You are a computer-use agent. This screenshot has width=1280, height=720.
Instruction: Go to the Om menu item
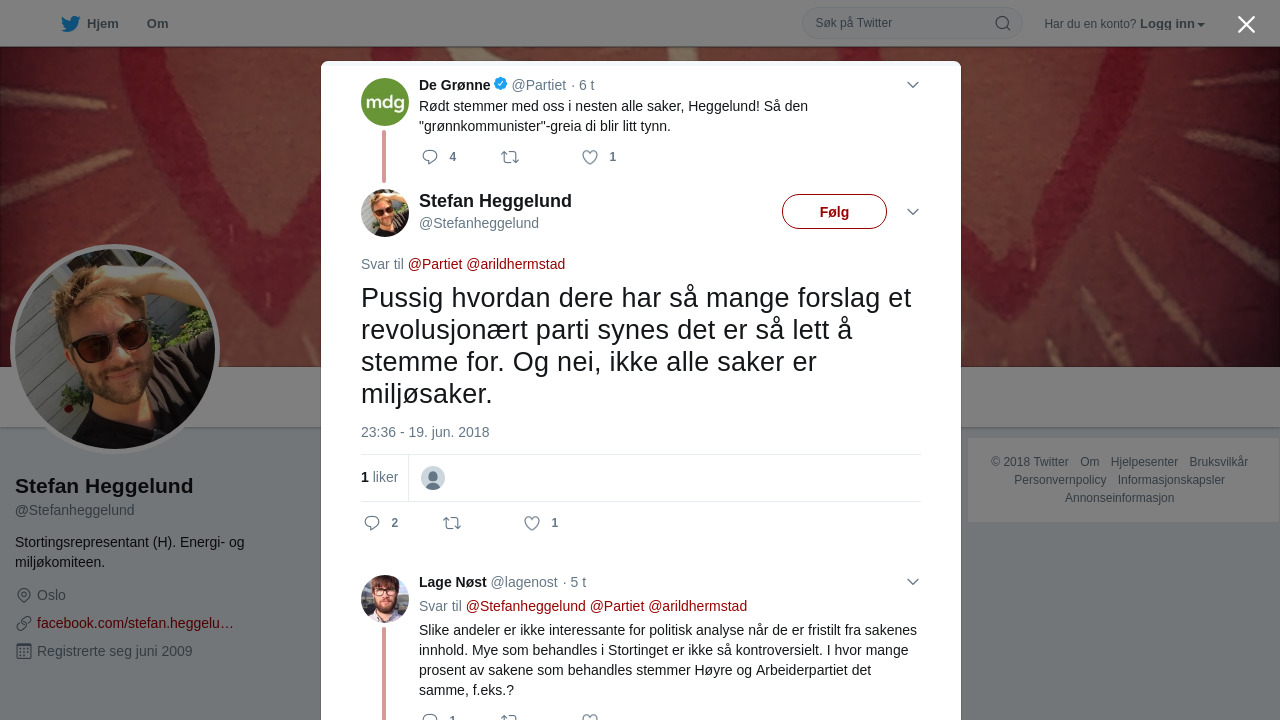click(157, 23)
